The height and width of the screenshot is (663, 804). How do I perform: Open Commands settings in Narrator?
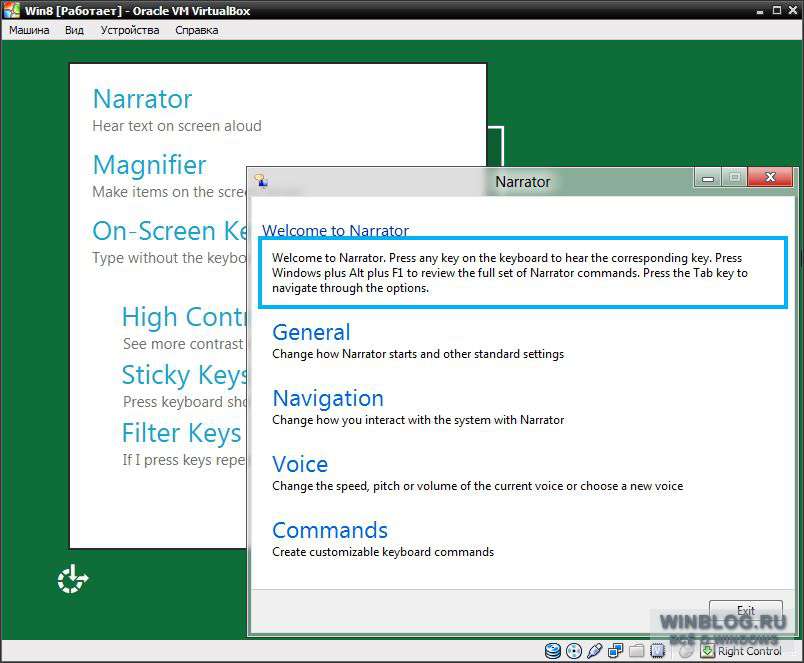click(330, 530)
